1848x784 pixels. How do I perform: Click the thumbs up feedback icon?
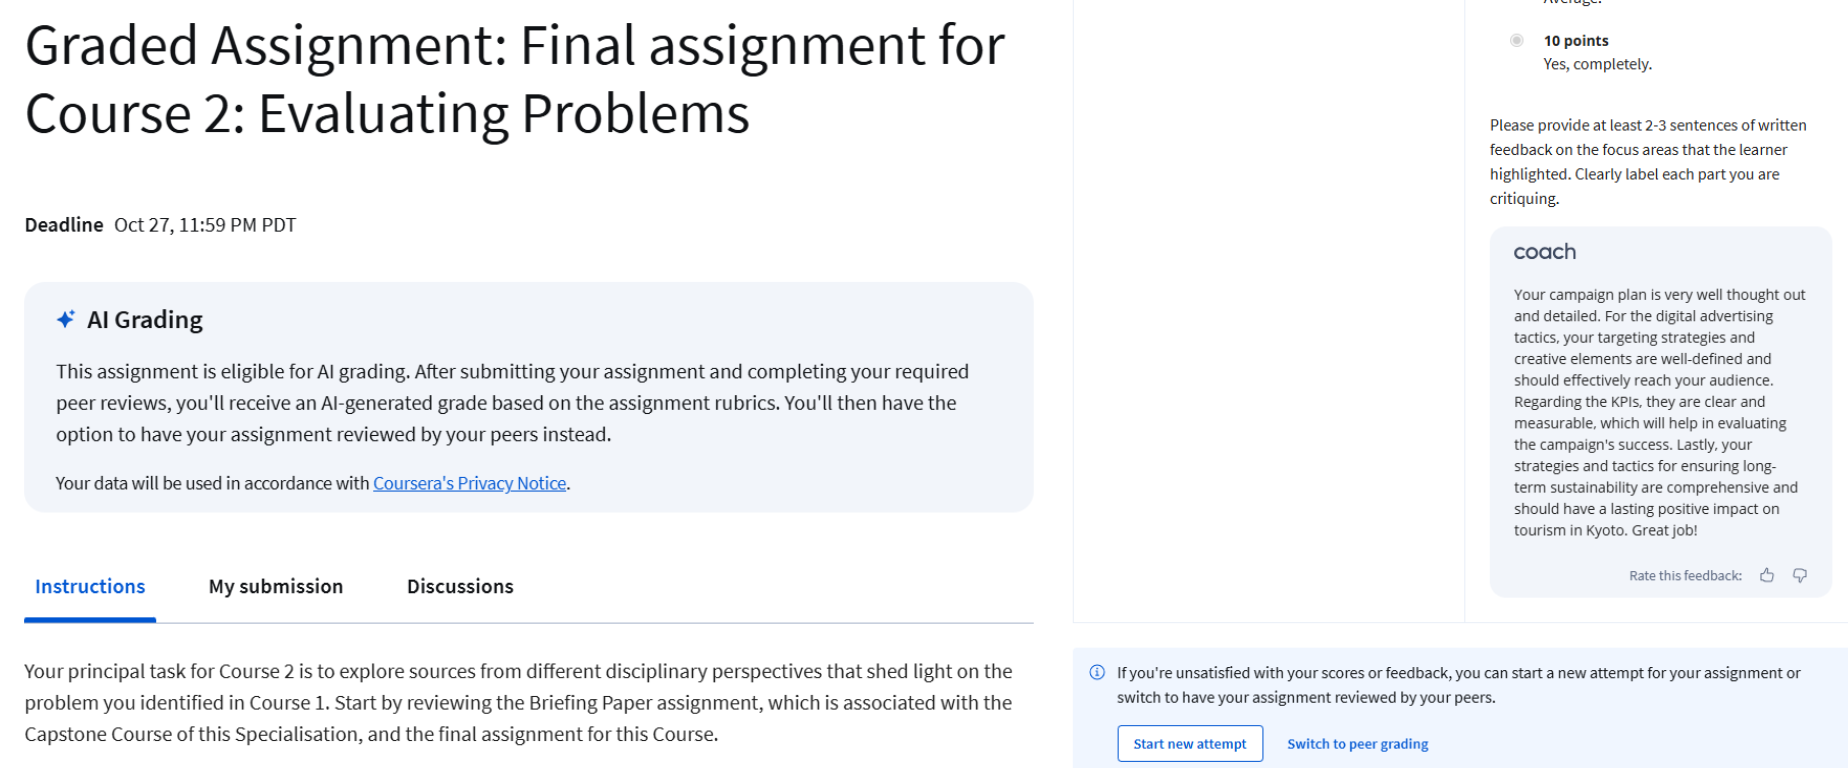[x=1767, y=575]
